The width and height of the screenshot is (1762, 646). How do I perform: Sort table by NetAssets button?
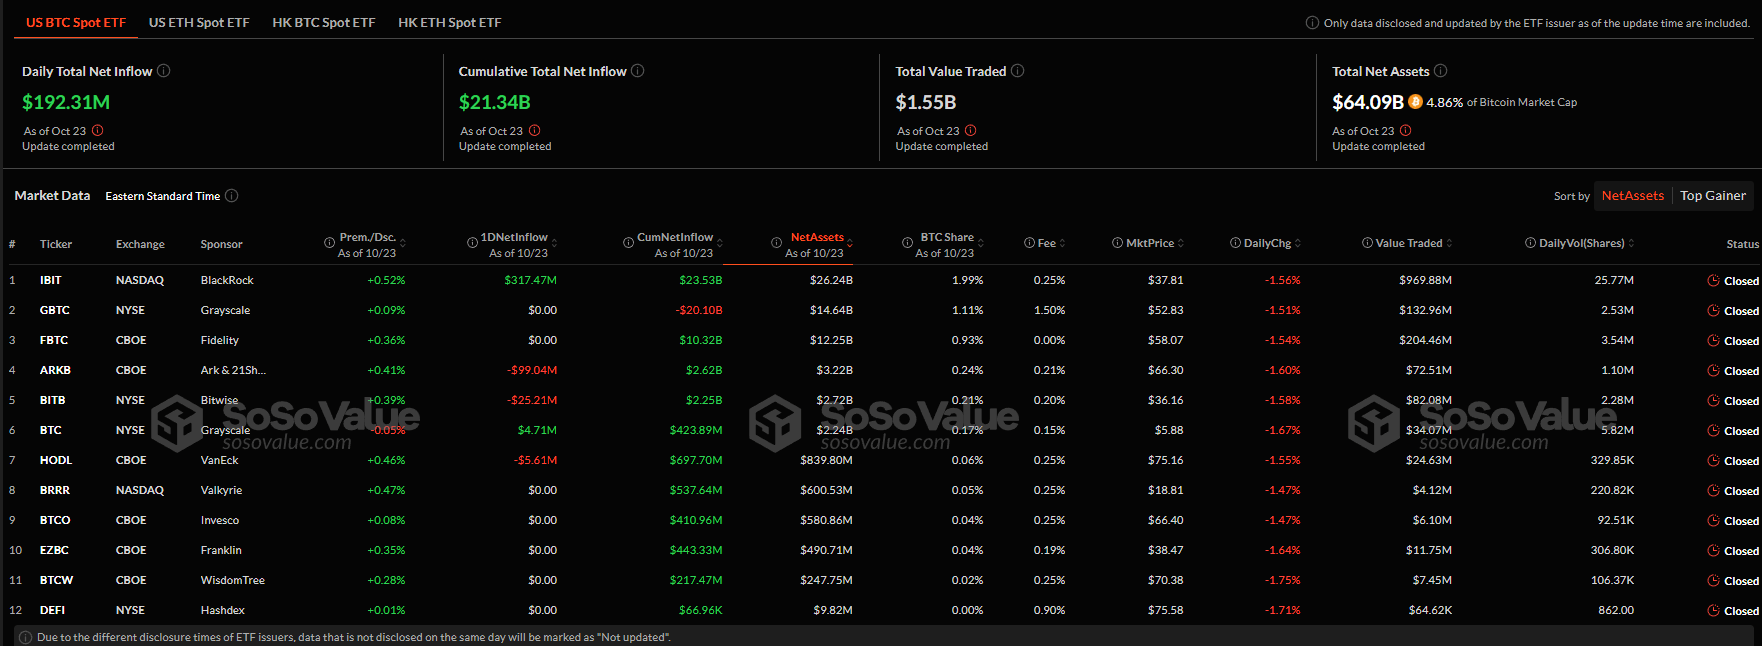tap(1633, 196)
